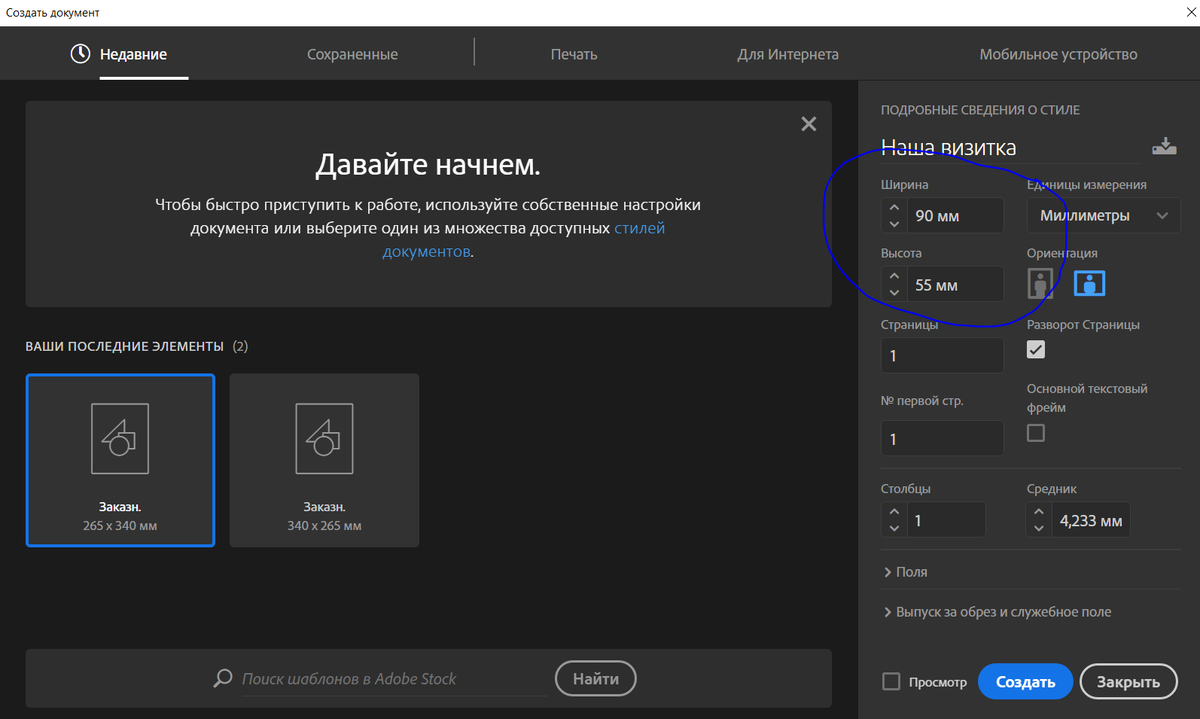This screenshot has width=1200, height=719.
Task: Switch to the Недавние tab
Action: 133,54
